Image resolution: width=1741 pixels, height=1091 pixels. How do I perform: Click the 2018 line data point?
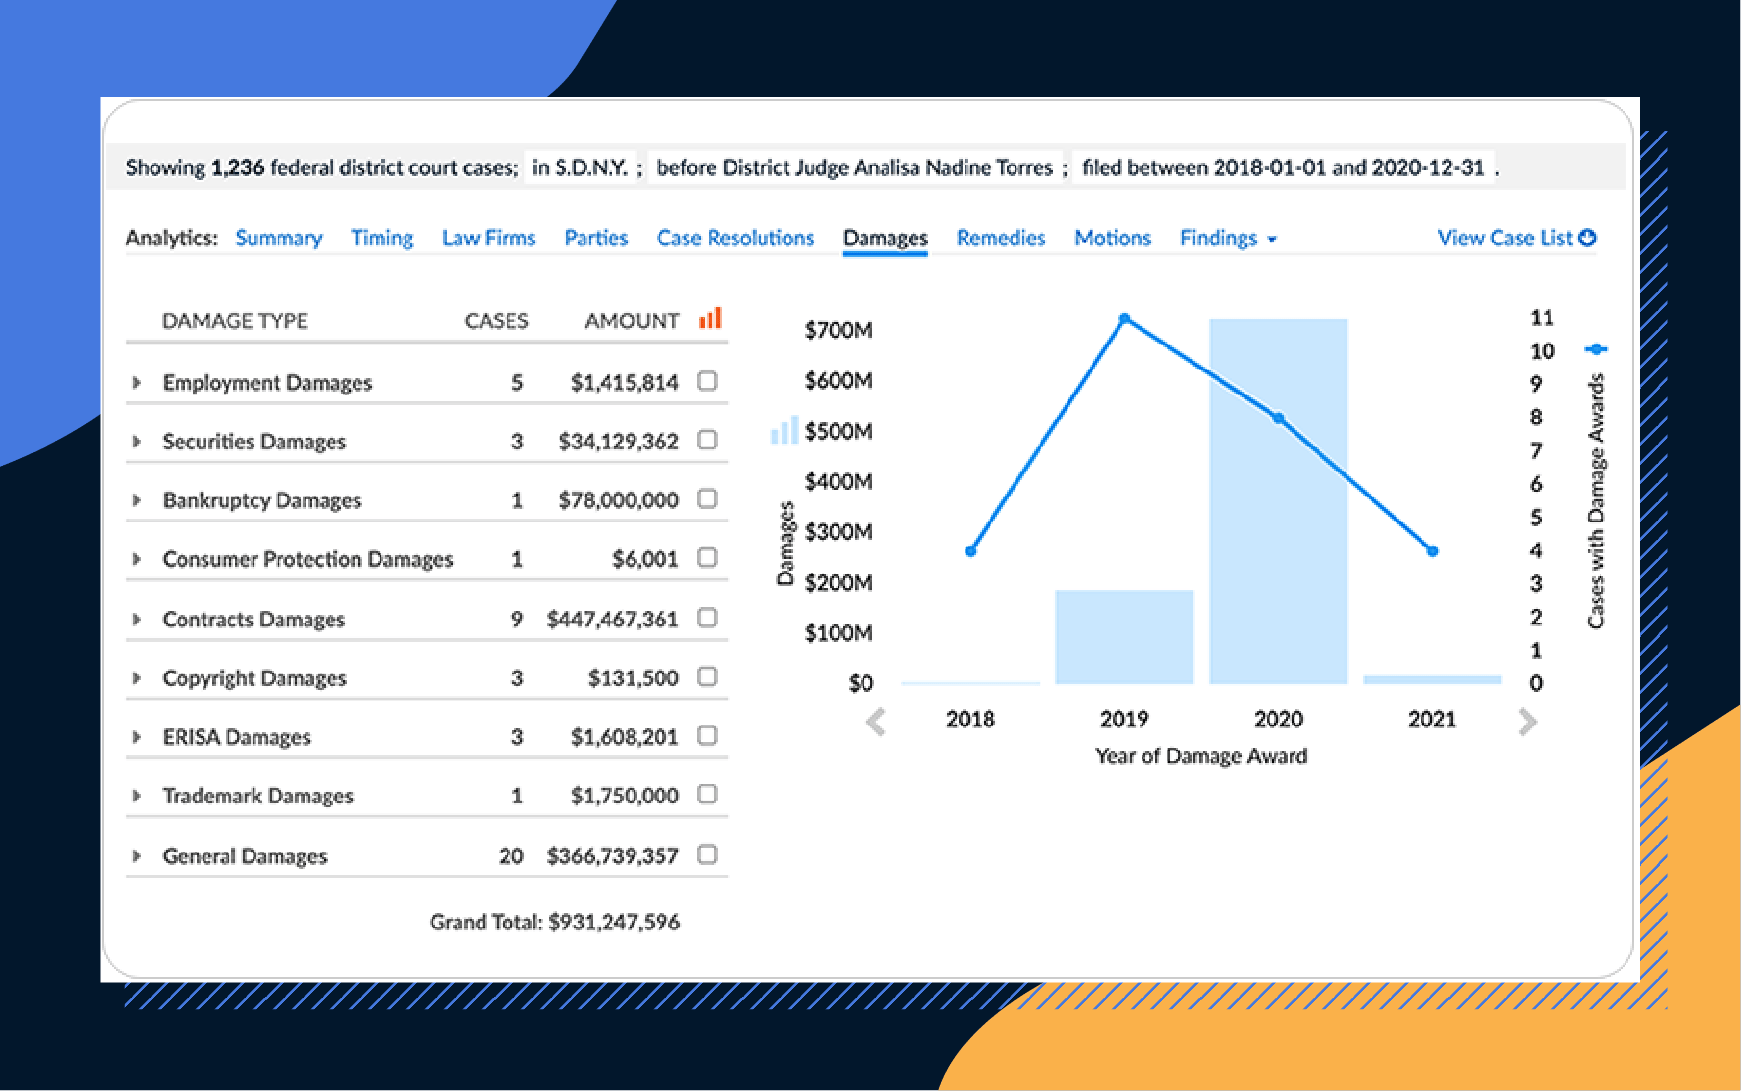[x=970, y=551]
